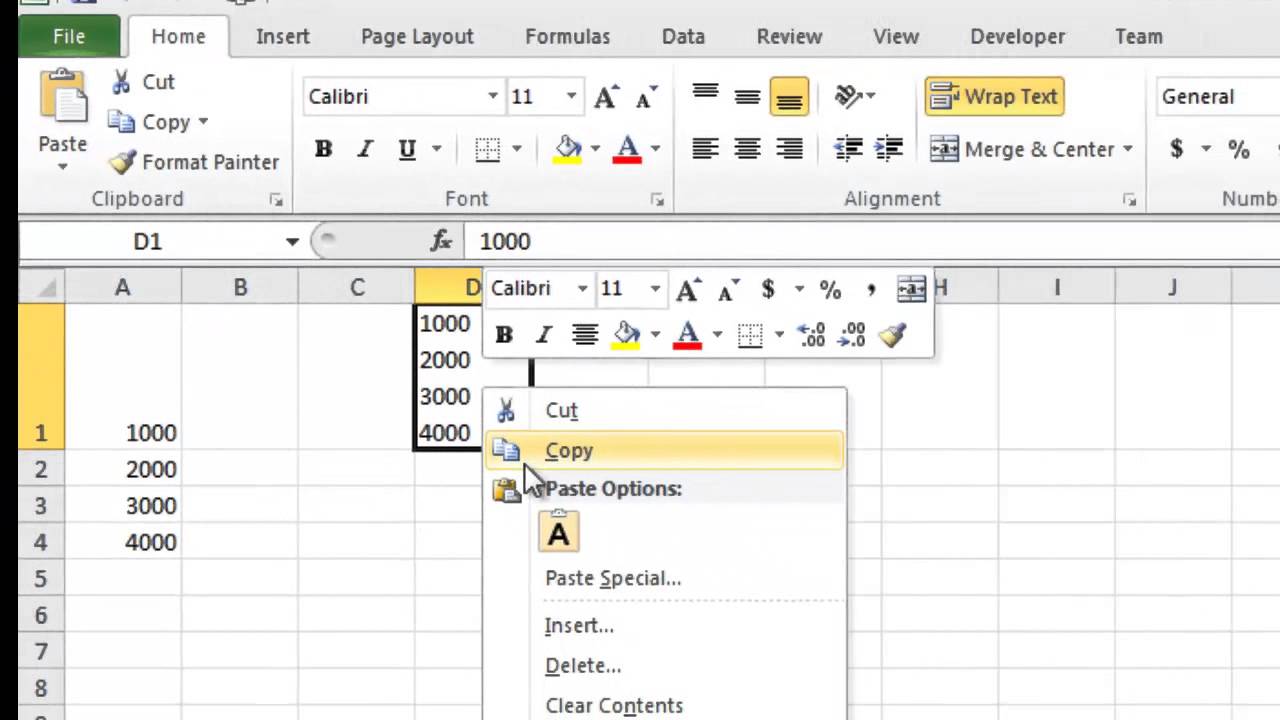Select ribbon Align Text Right
Image resolution: width=1280 pixels, height=720 pixels.
pyautogui.click(x=789, y=150)
